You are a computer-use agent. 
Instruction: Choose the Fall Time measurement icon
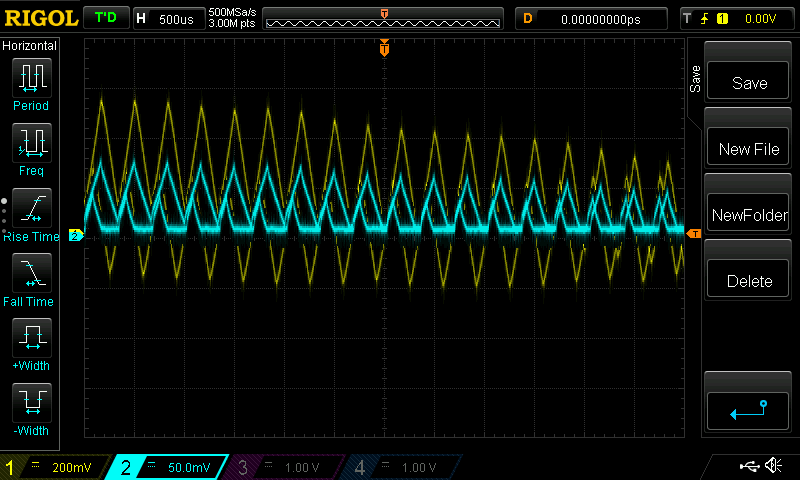tap(31, 273)
